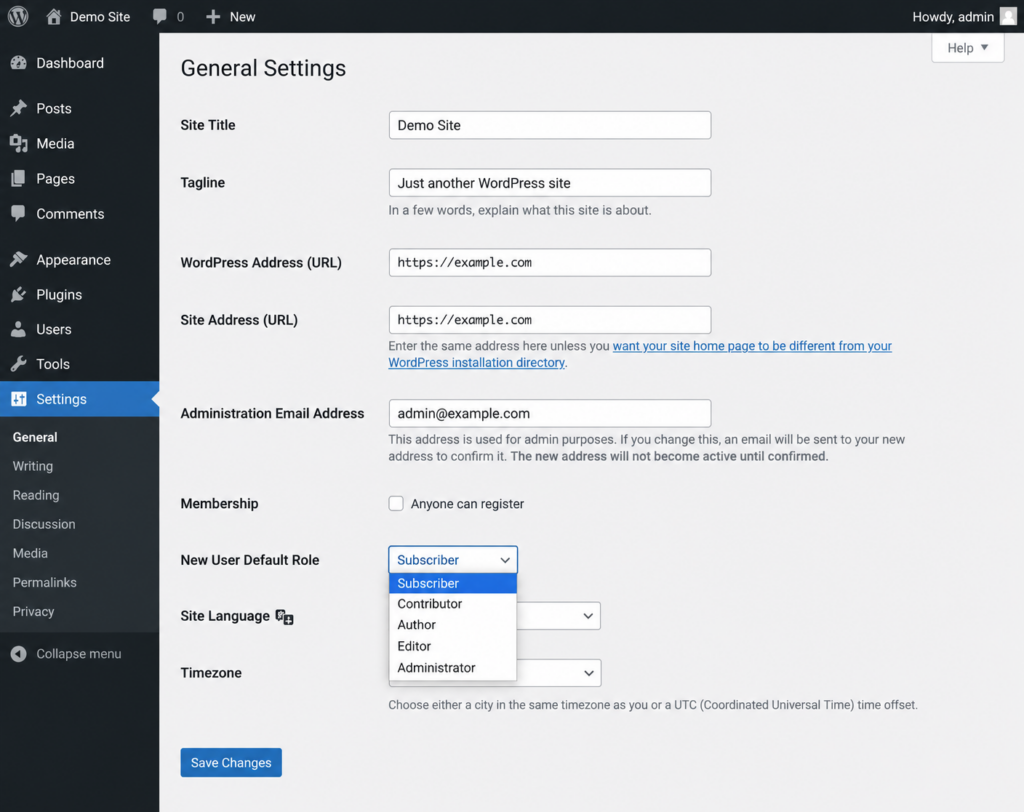Click the Membership field label
The image size is (1024, 812).
[219, 503]
